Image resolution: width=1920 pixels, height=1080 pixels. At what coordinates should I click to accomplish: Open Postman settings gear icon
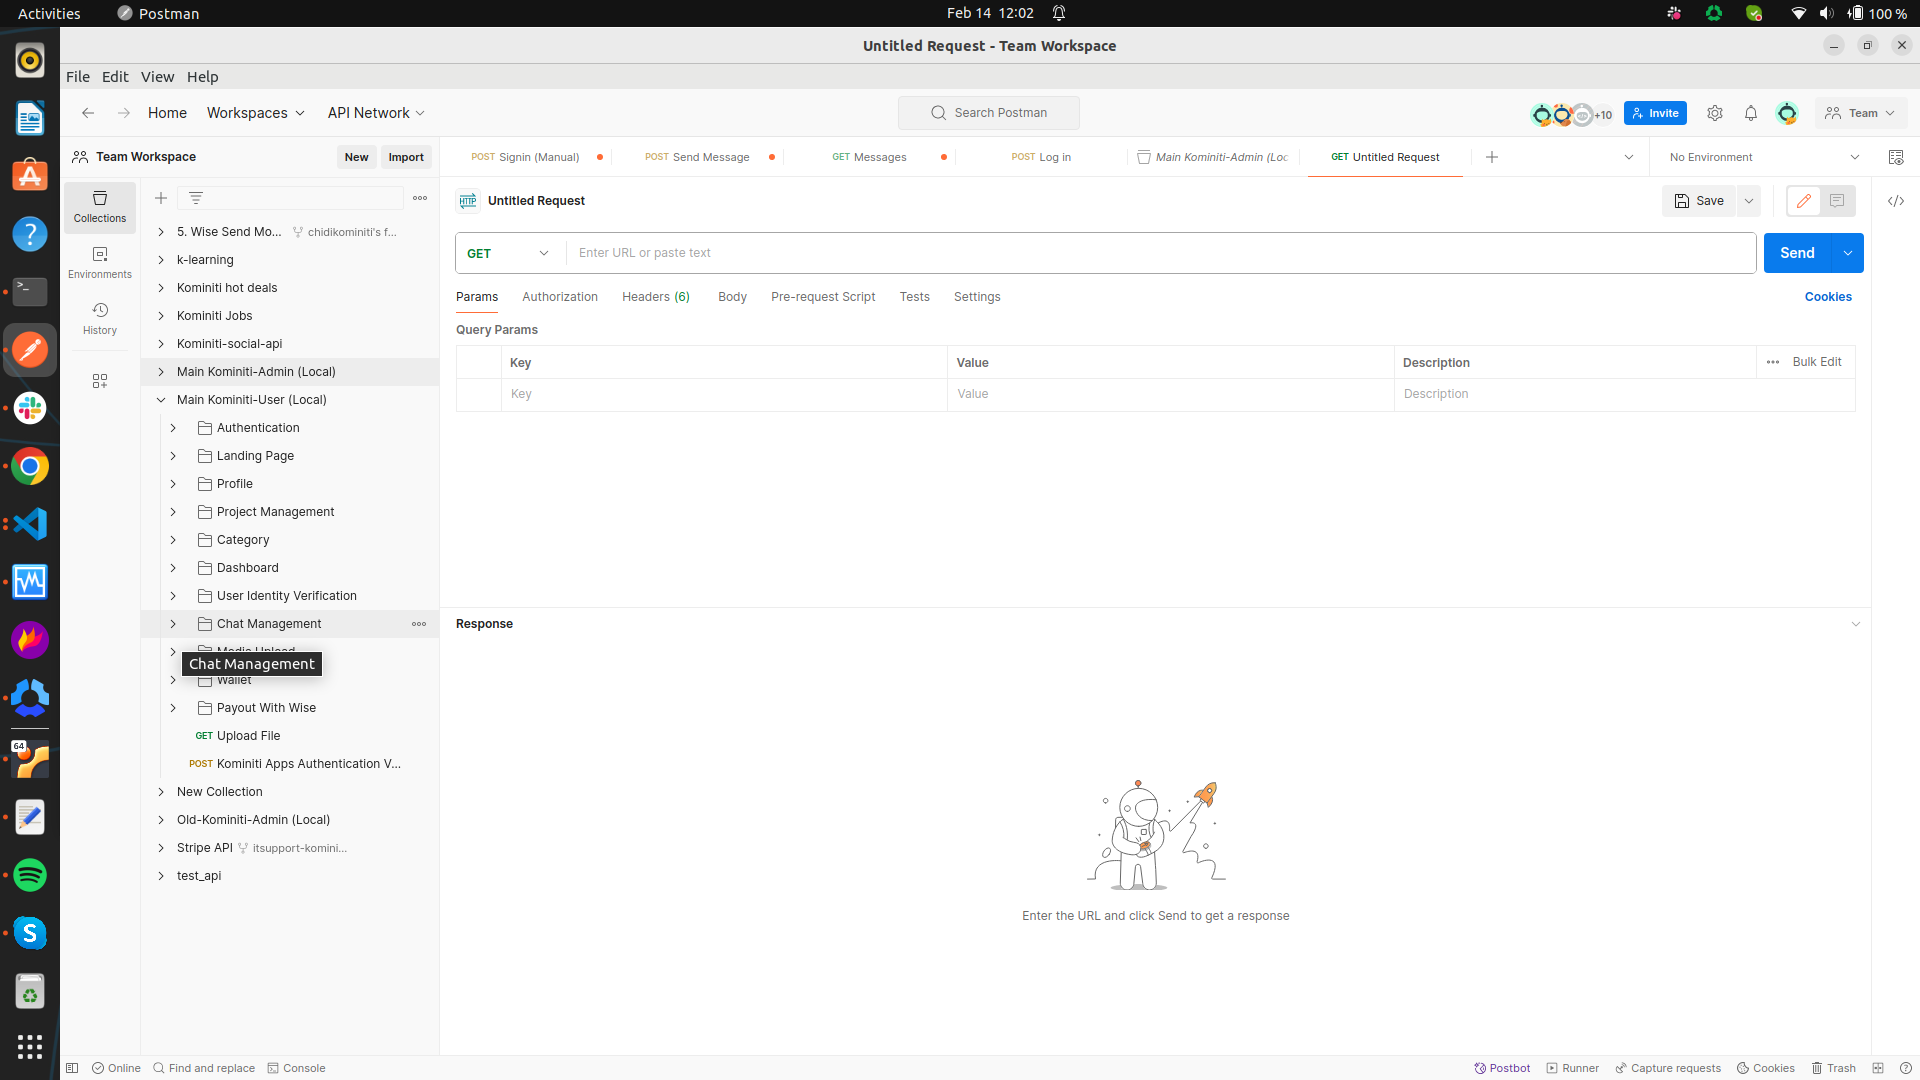pos(1714,113)
